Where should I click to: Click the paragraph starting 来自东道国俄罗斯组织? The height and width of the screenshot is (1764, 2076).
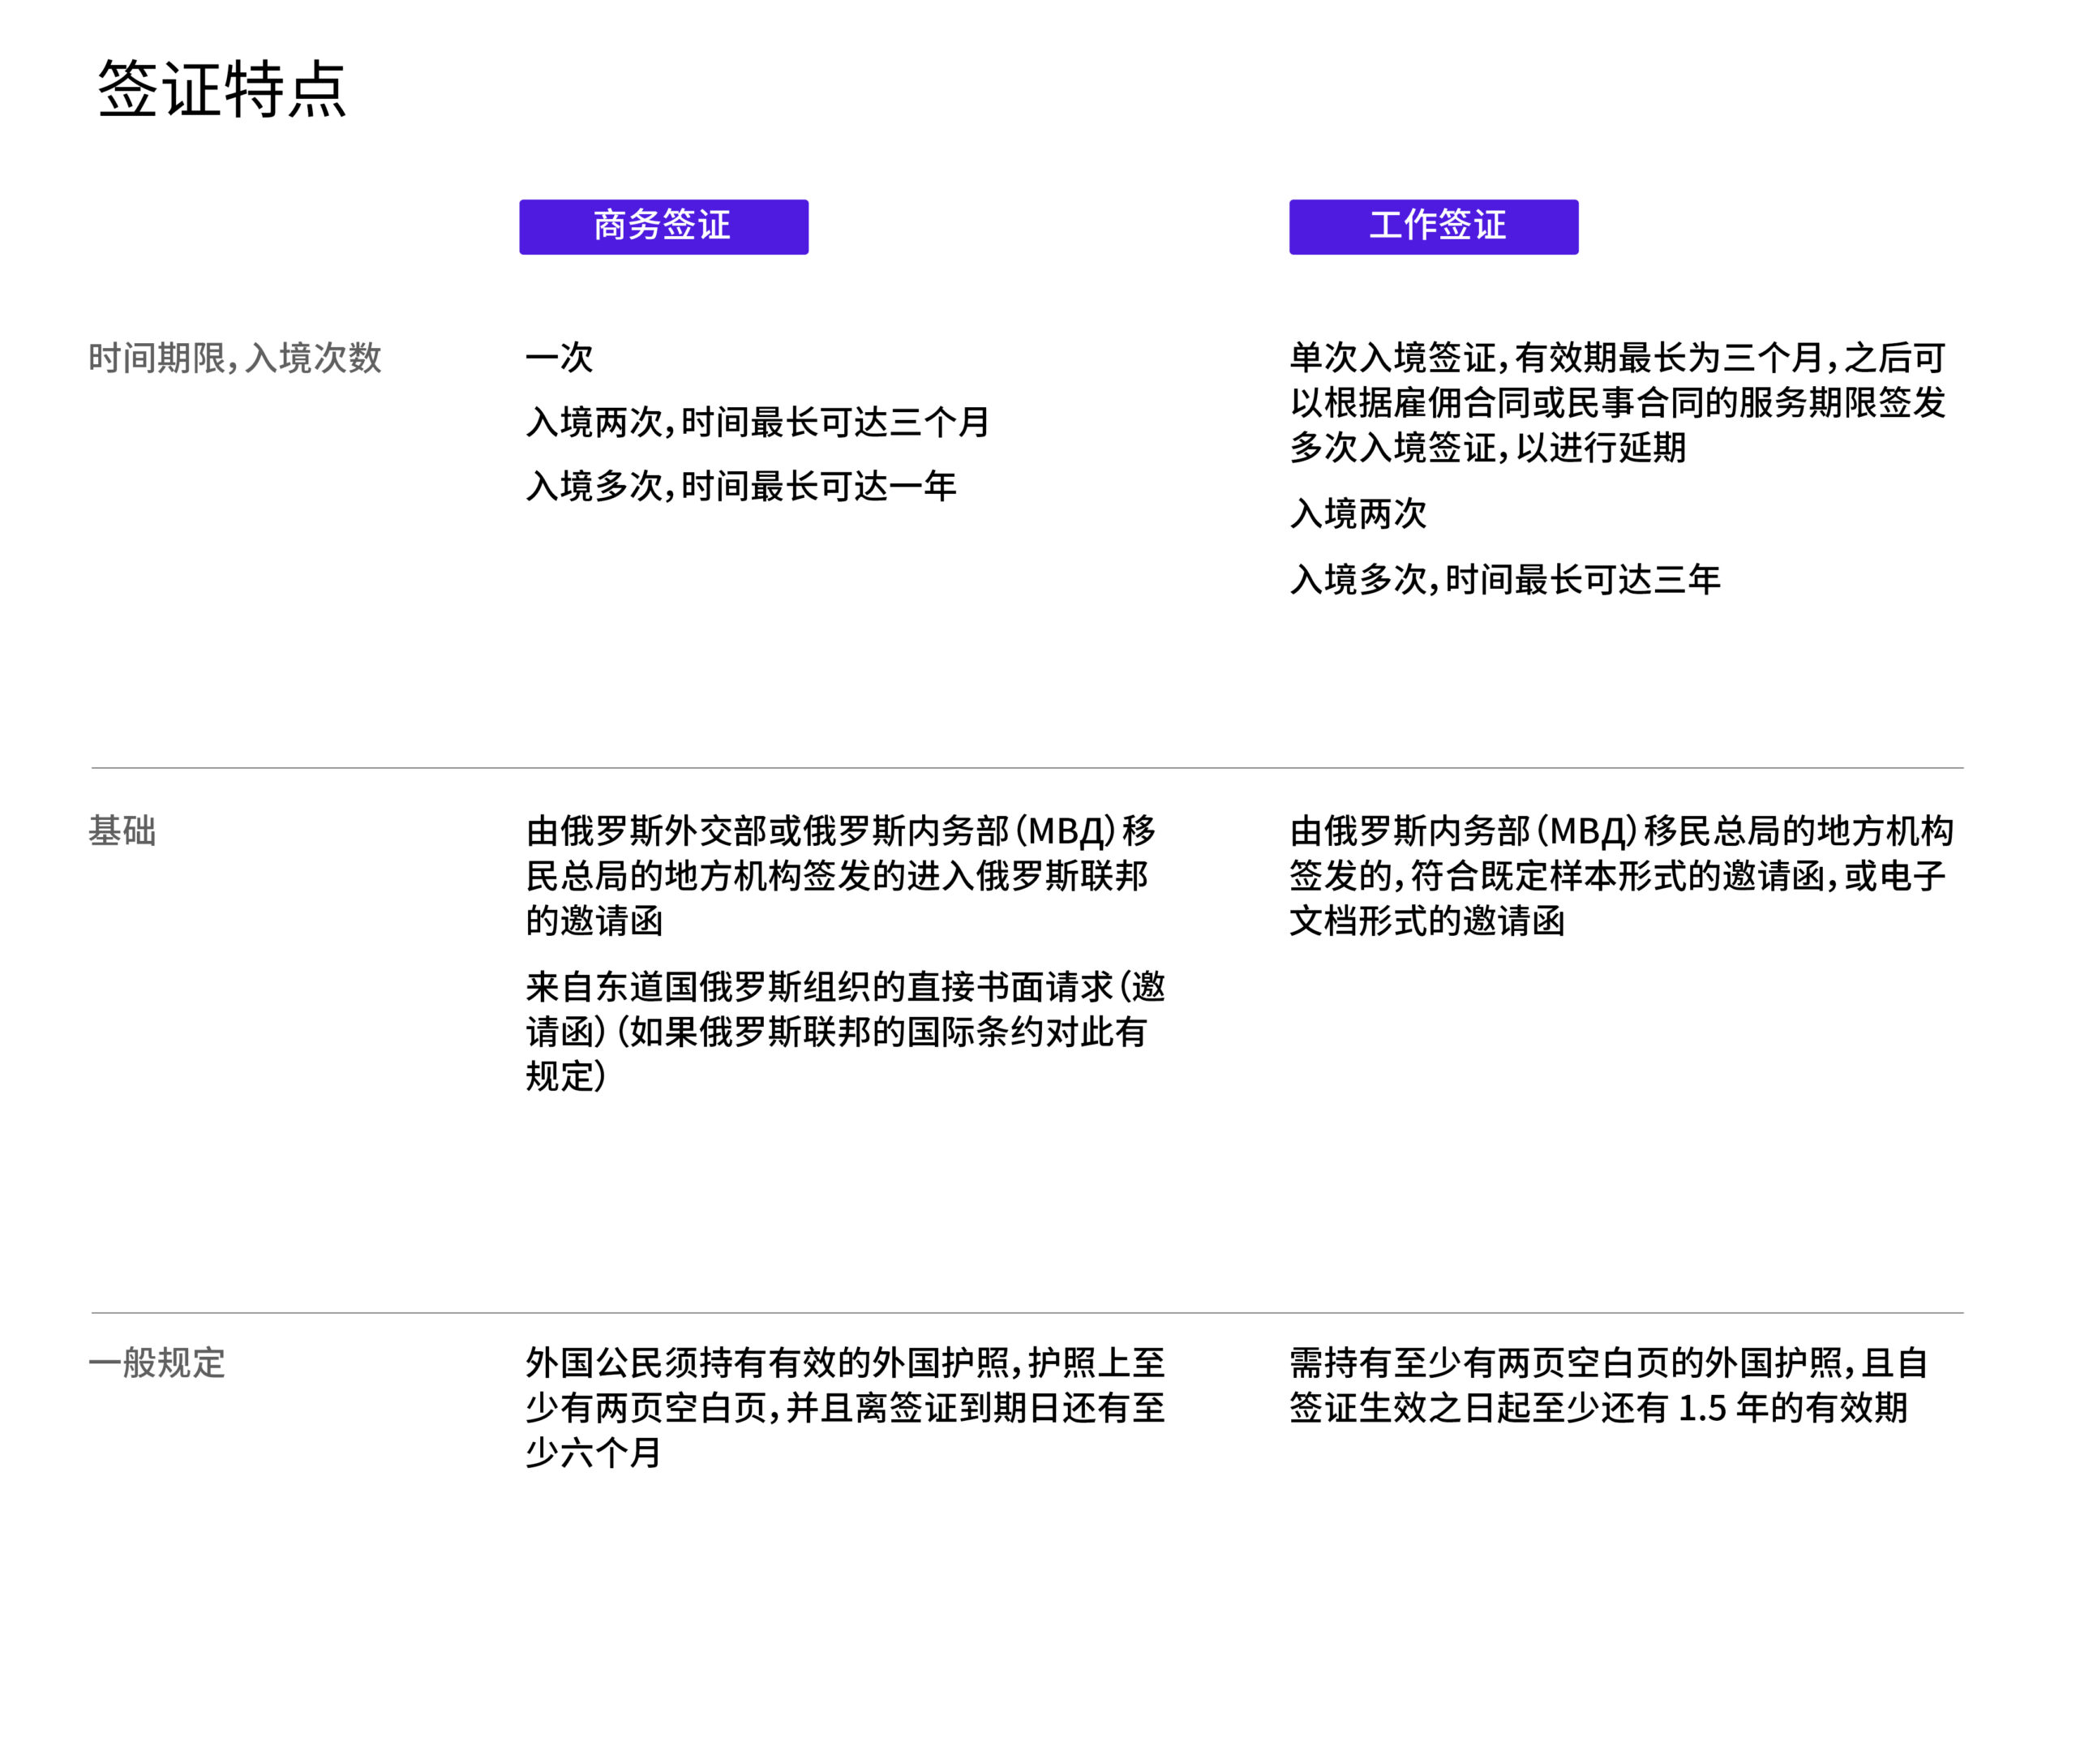[845, 1032]
